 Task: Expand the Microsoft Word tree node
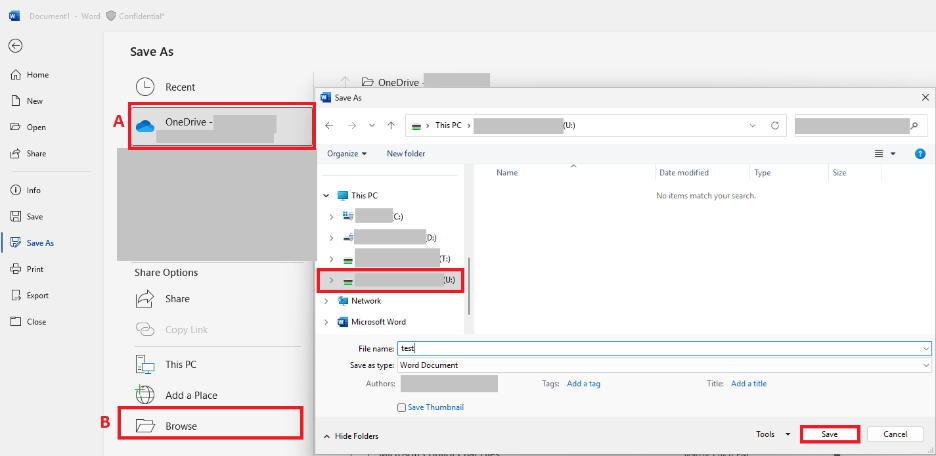[326, 322]
